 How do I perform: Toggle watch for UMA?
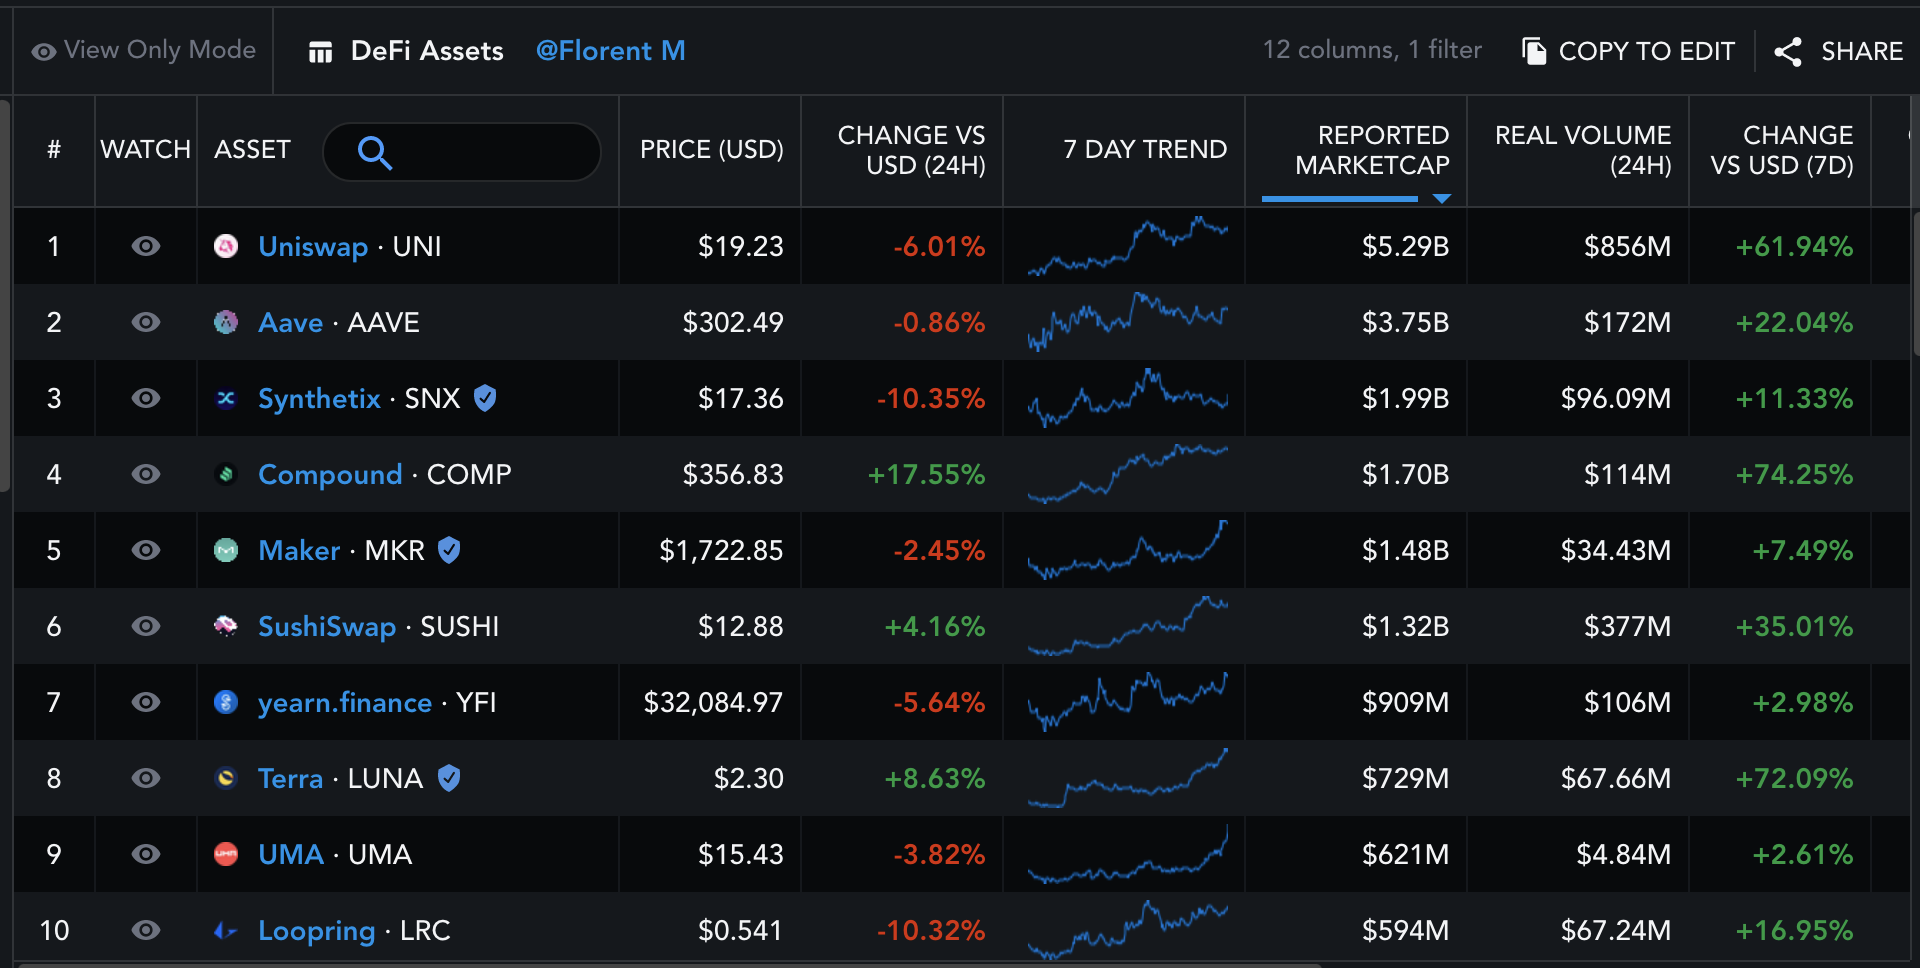[146, 854]
